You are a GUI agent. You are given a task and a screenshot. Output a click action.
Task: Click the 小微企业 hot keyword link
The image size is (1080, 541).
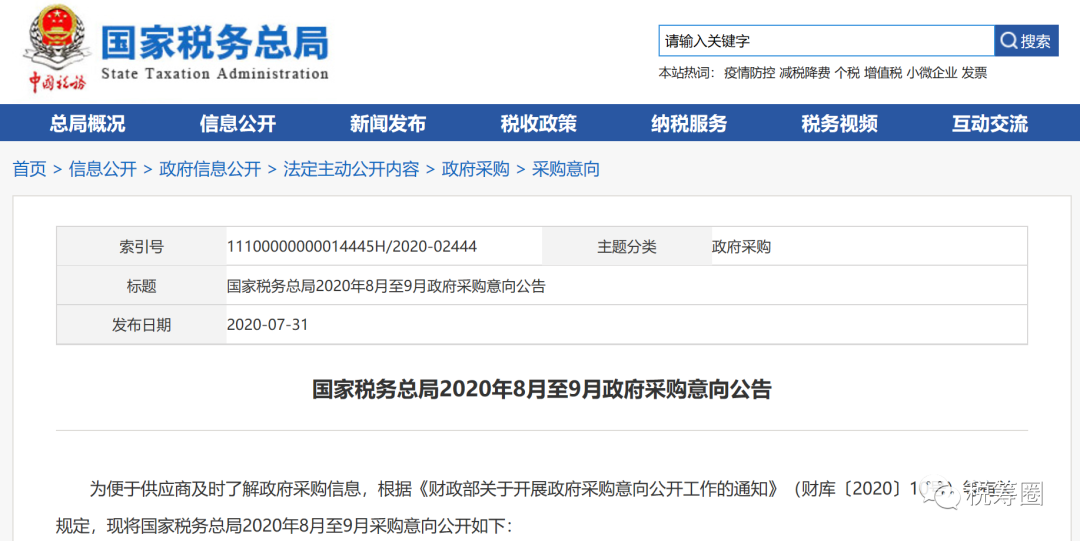[x=932, y=73]
